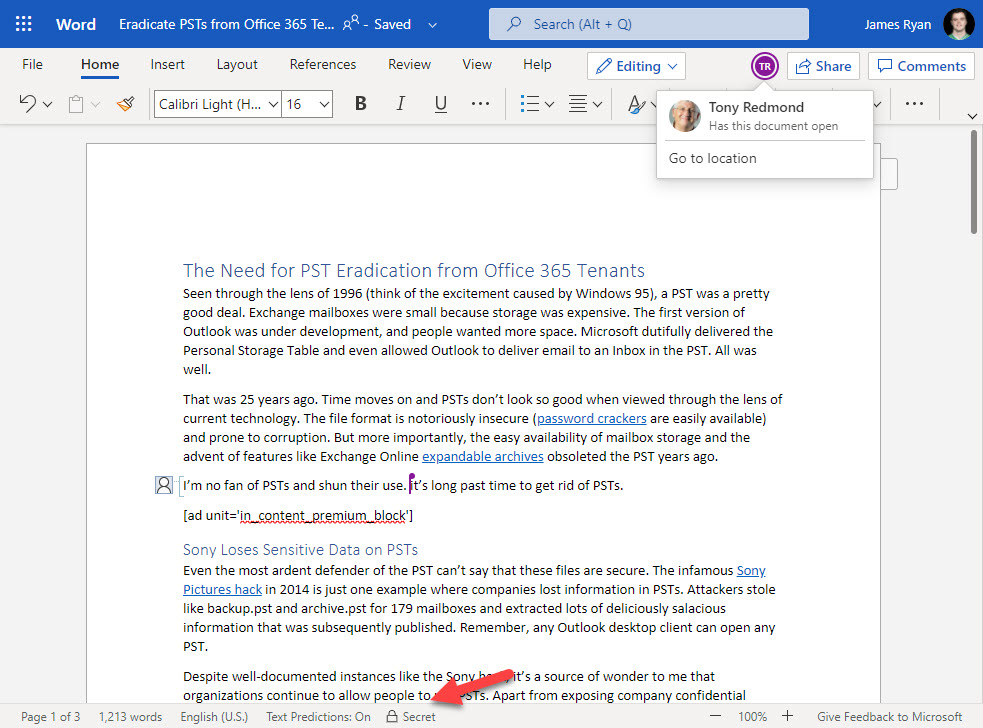Viewport: 983px width, 728px height.
Task: Click the Paste clipboard icon
Action: [x=76, y=104]
